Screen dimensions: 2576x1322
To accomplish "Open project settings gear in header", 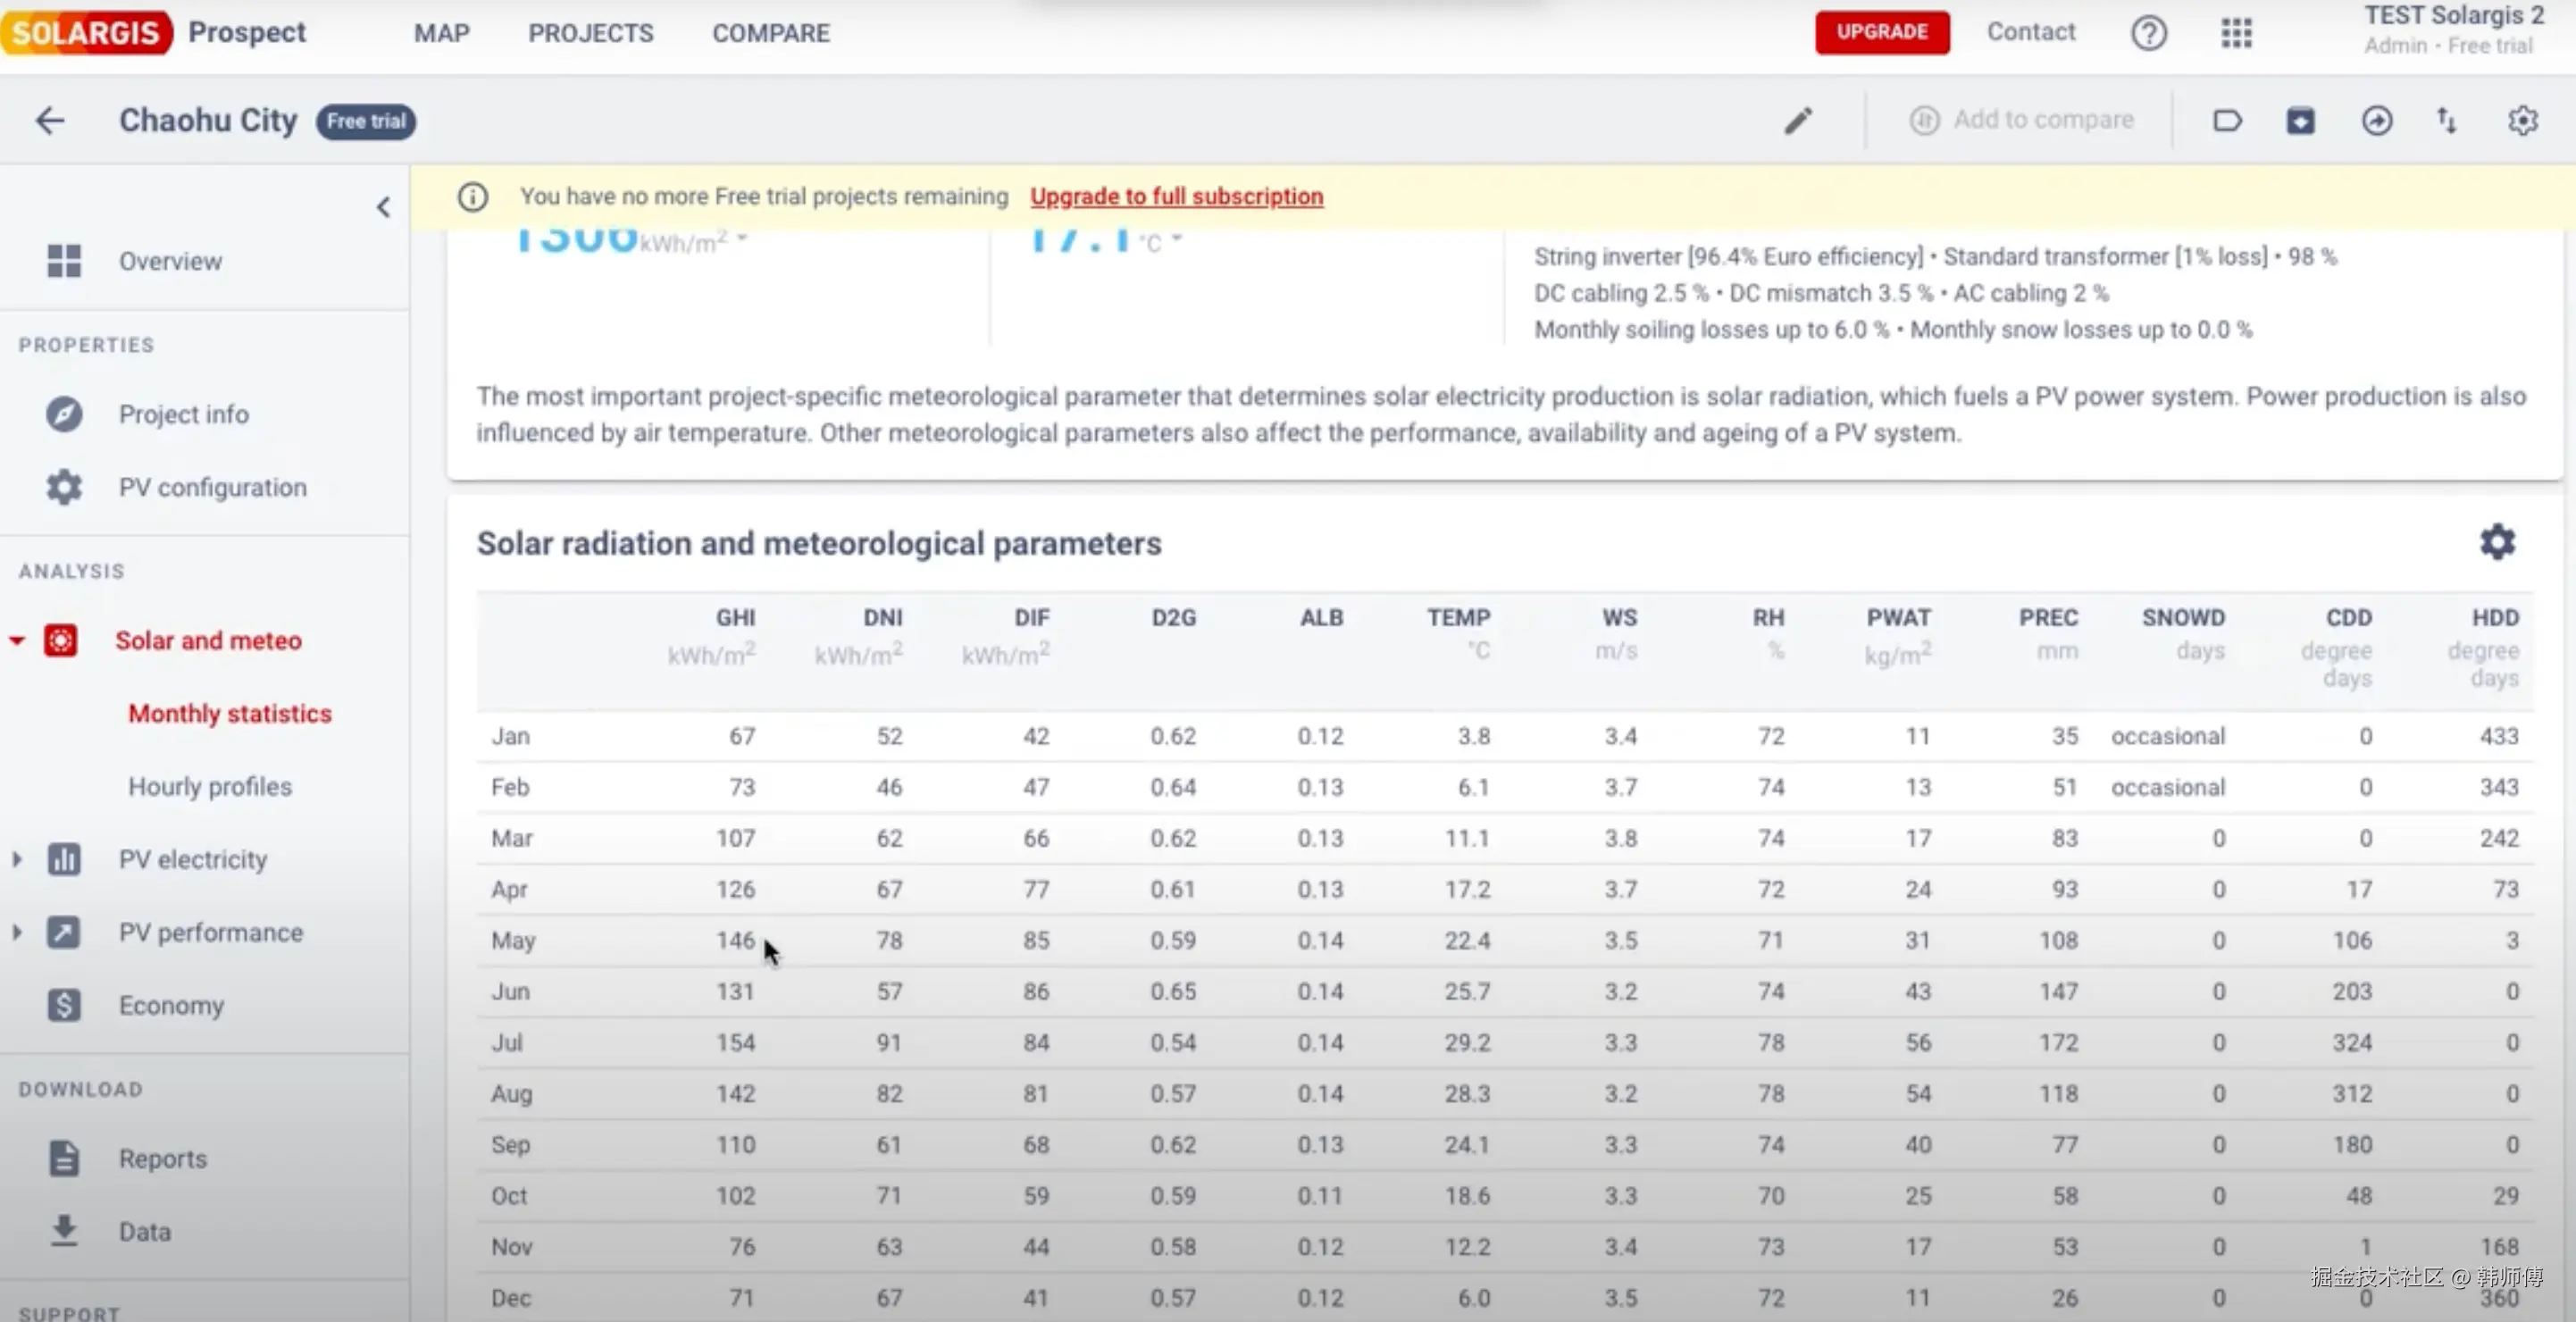I will pos(2522,121).
